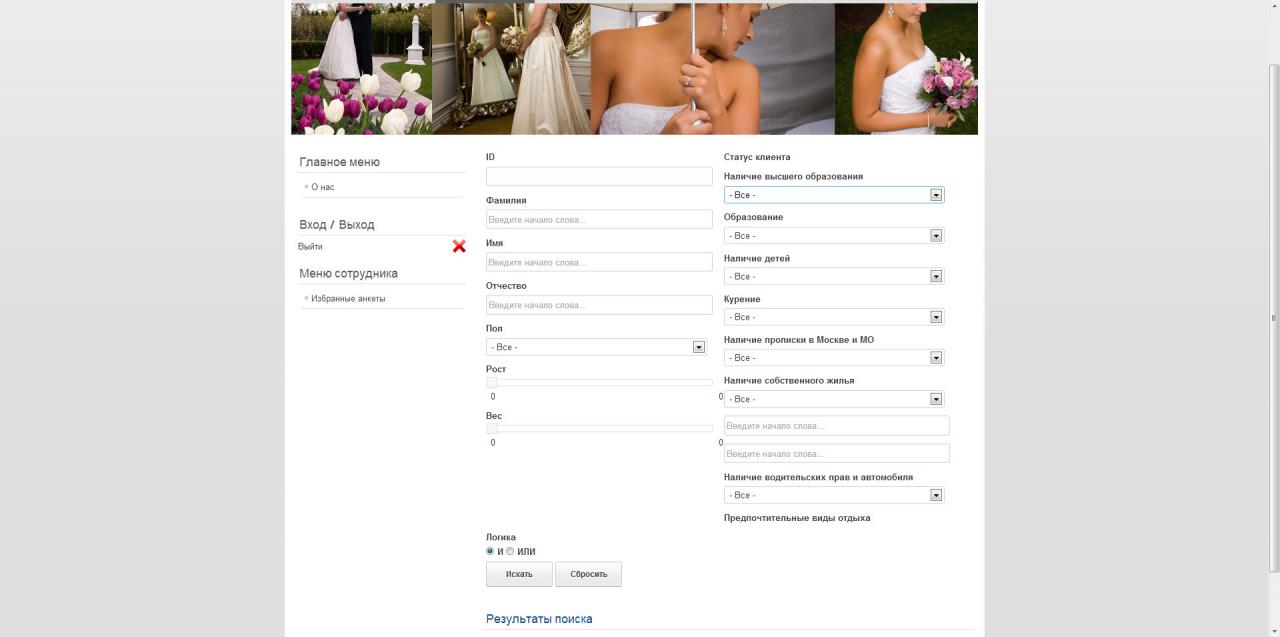
Task: Expand Наличие водительских прав и автомобиля dropdown
Action: 833,495
